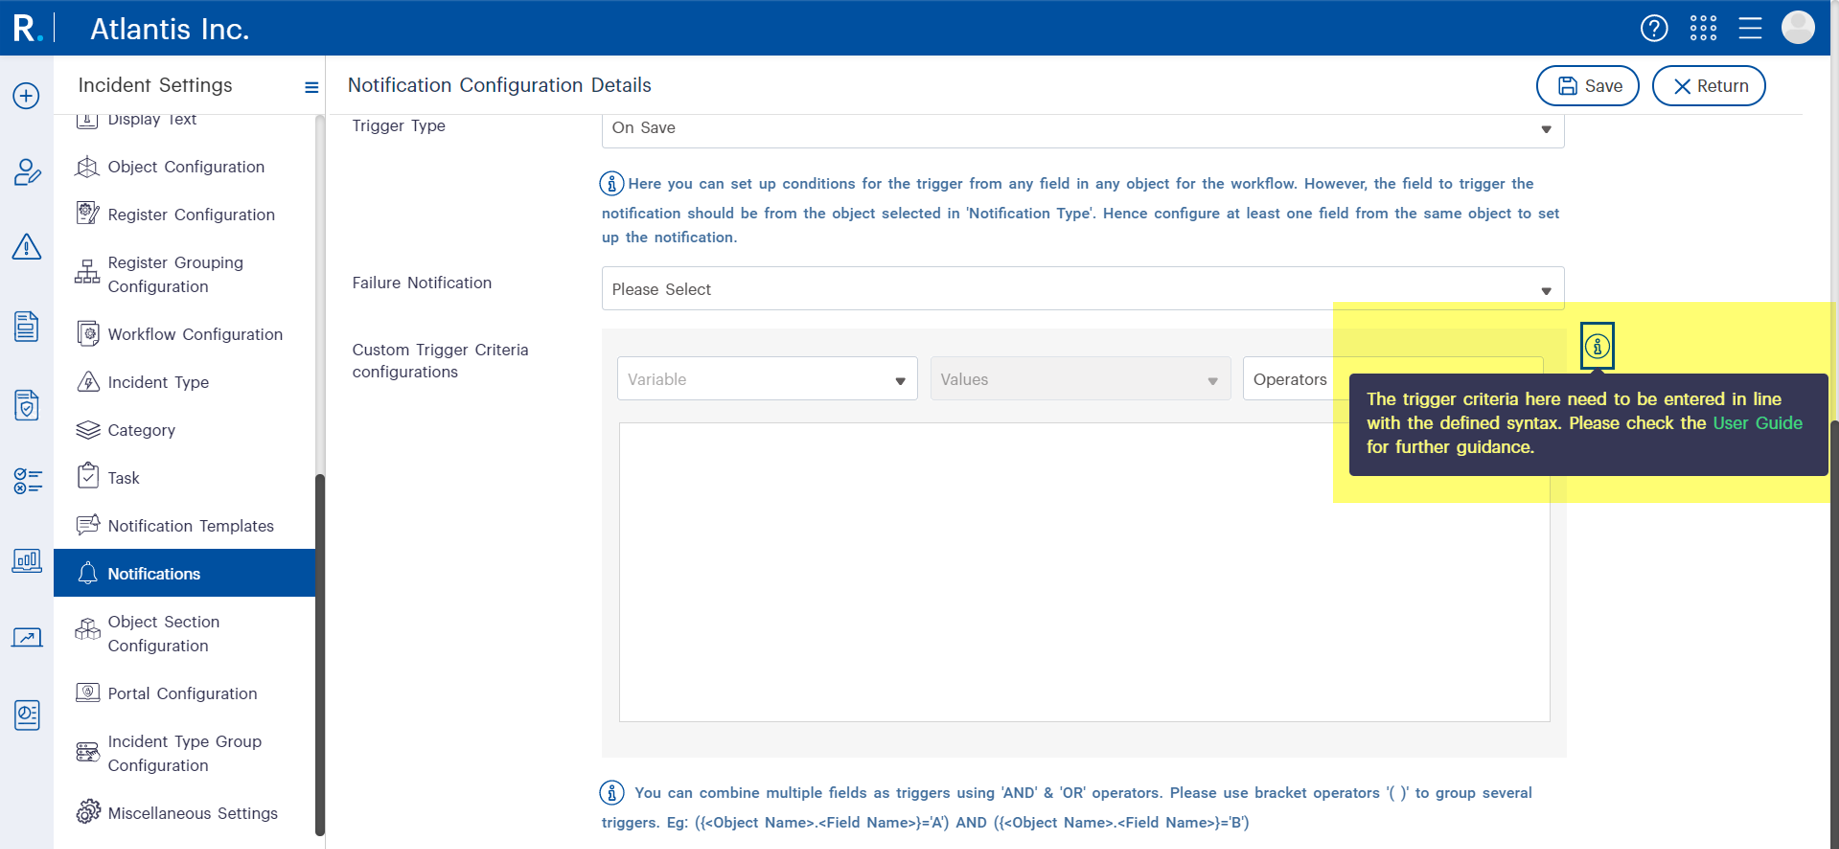Click the Portal Configuration icon

click(x=88, y=692)
